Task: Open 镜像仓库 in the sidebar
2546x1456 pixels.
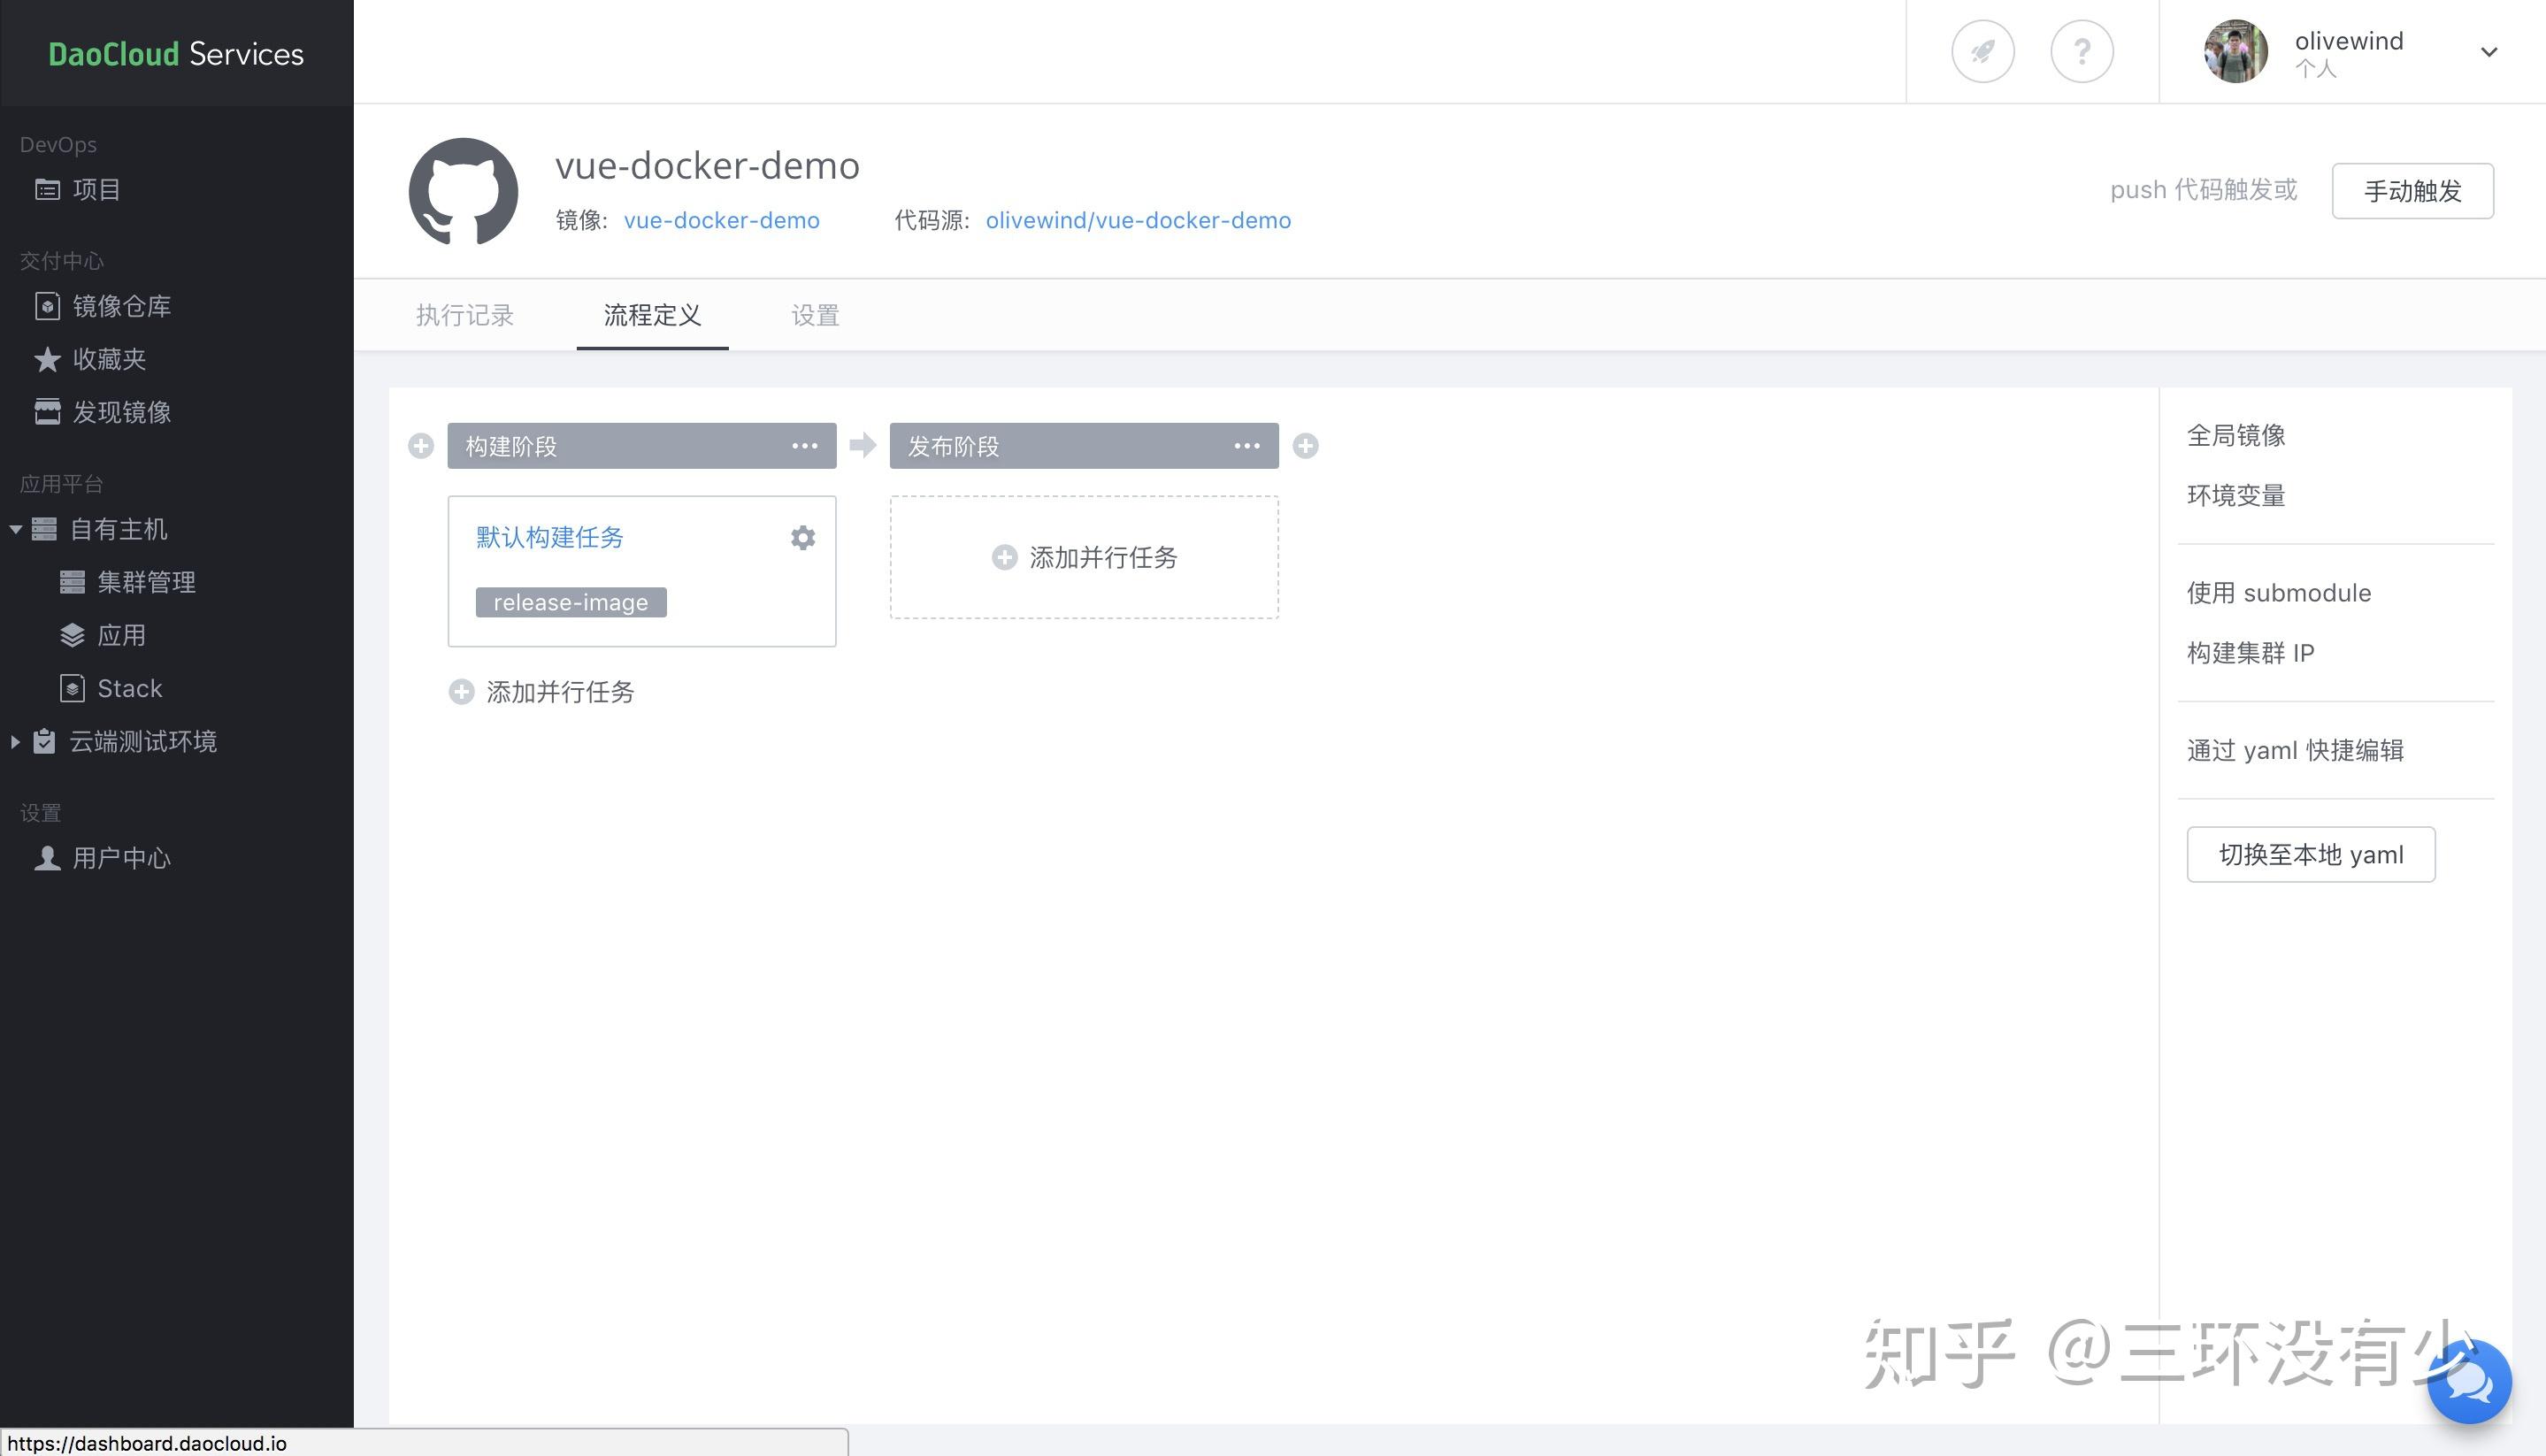Action: pyautogui.click(x=121, y=306)
